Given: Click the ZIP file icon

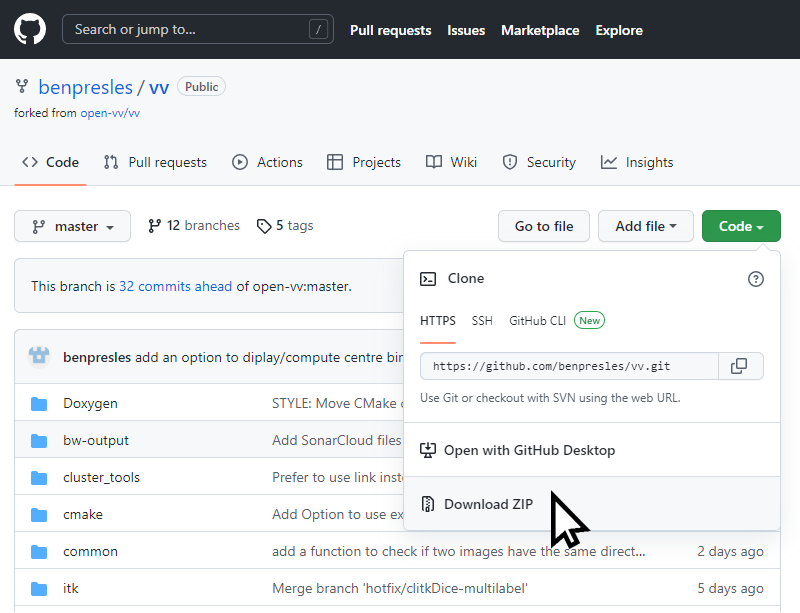Looking at the screenshot, I should point(428,504).
